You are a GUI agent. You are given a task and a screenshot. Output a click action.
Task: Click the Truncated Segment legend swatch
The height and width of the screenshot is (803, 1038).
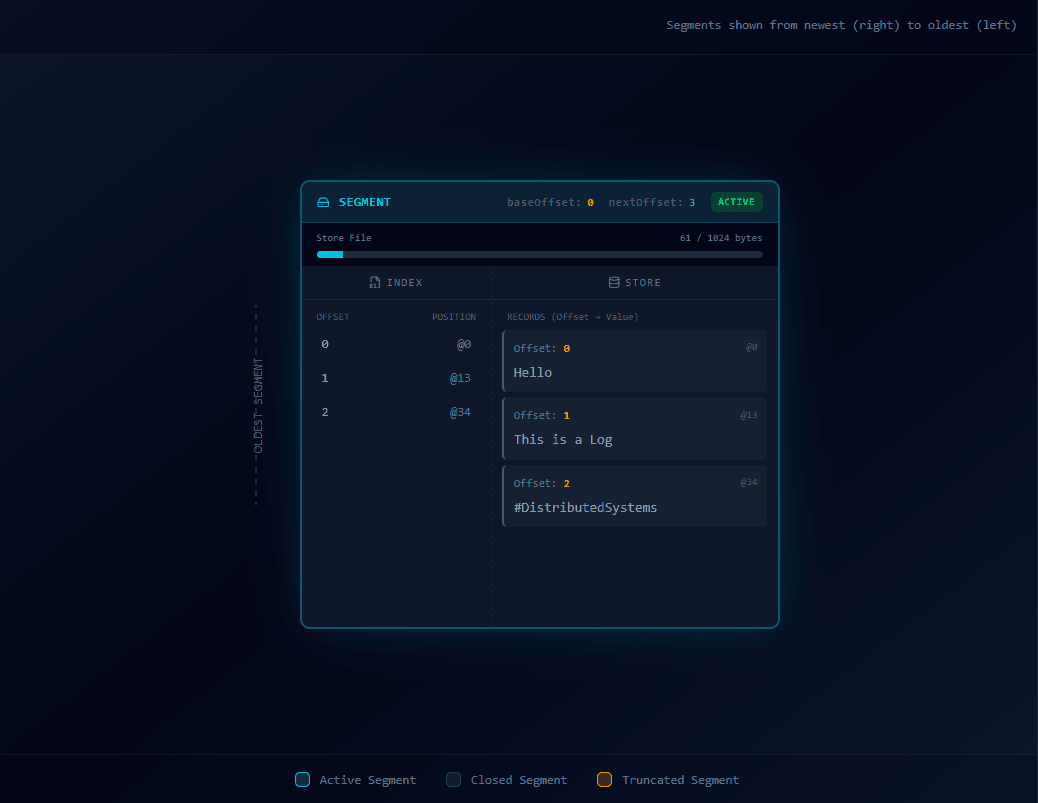(x=604, y=780)
